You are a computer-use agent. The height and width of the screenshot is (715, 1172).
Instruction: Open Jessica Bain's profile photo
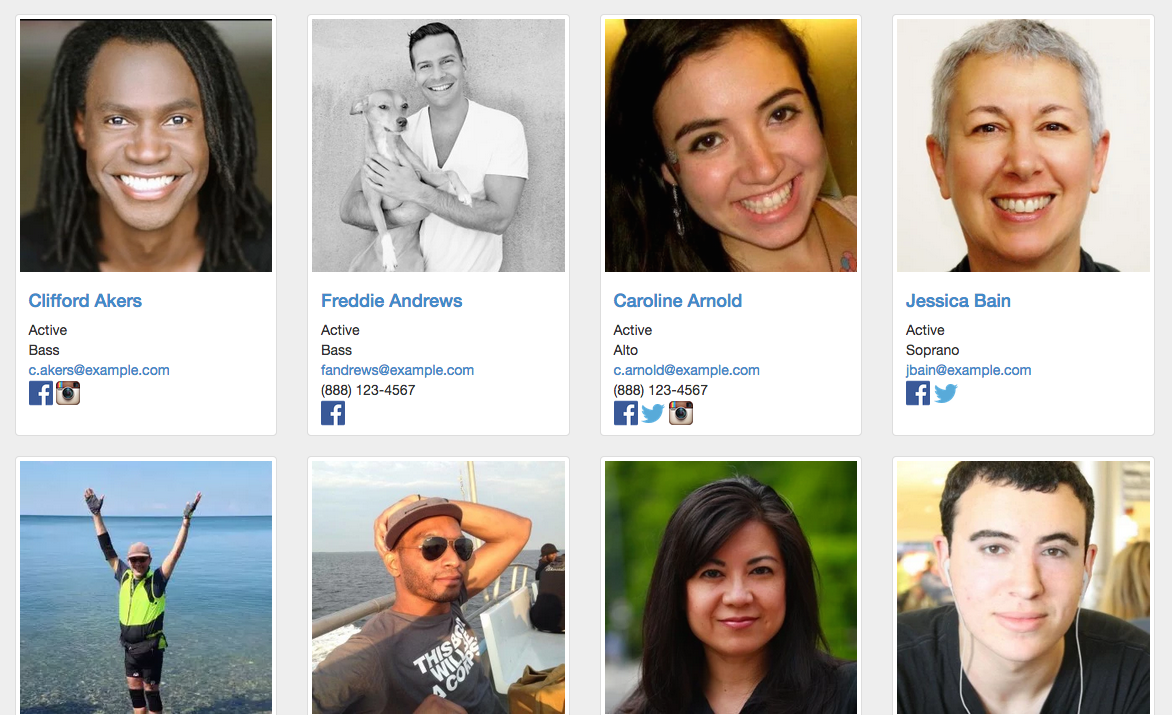pyautogui.click(x=1023, y=146)
